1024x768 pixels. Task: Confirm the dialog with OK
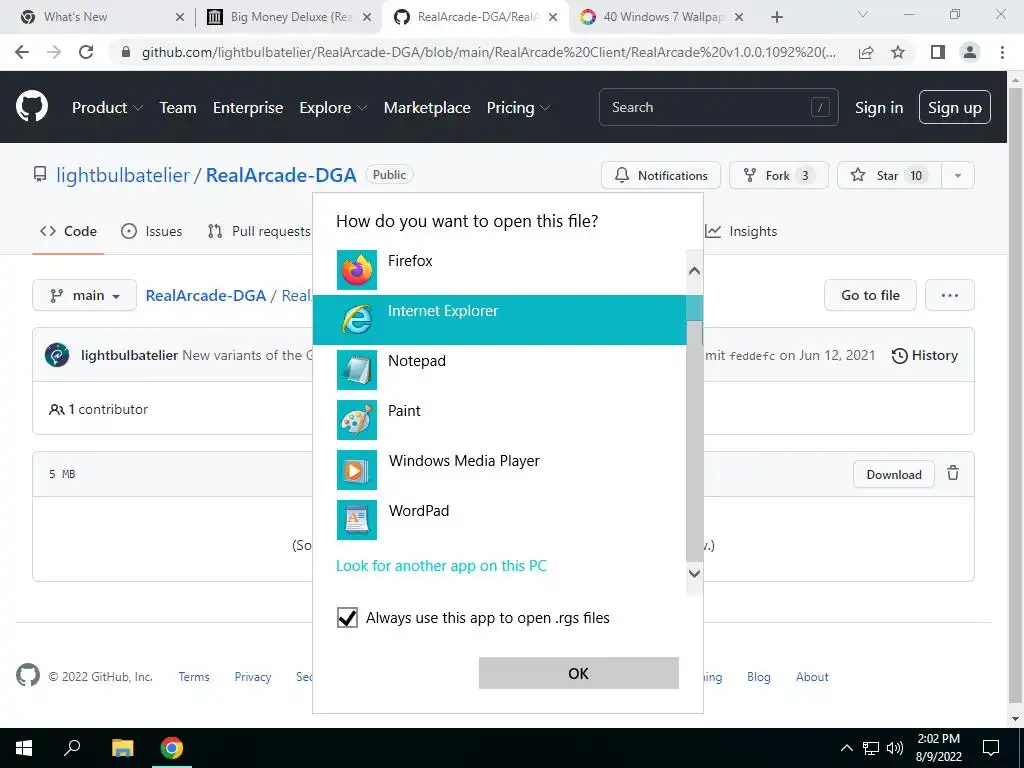(x=579, y=673)
